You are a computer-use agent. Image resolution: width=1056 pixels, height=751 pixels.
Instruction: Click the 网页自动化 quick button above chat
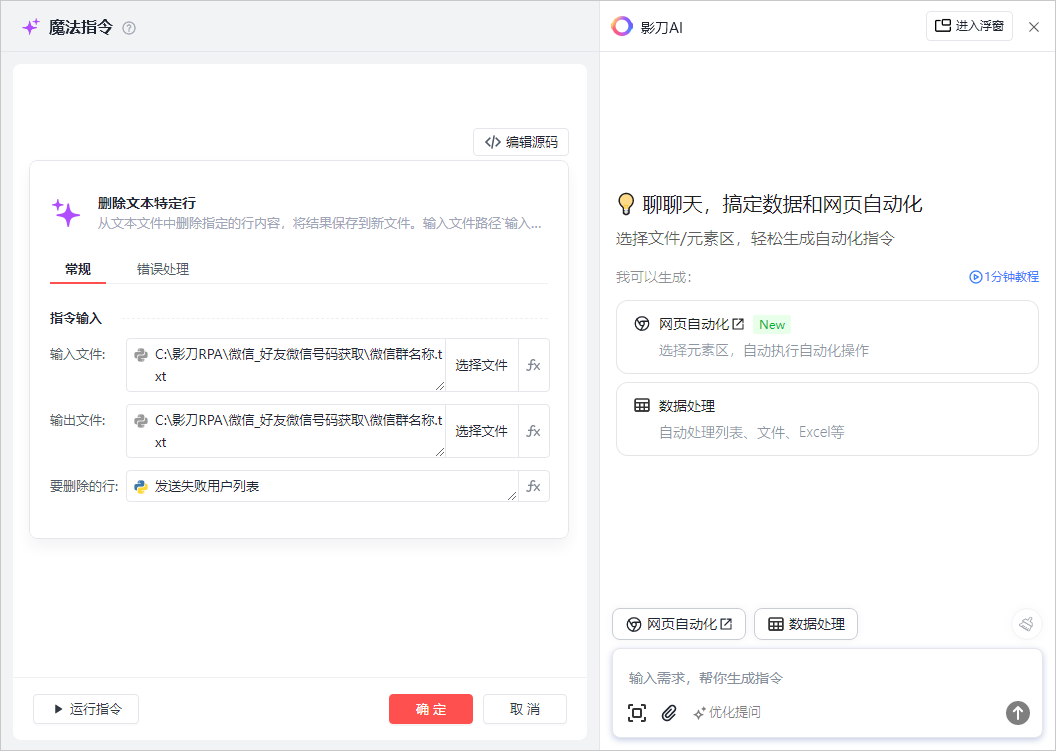679,624
